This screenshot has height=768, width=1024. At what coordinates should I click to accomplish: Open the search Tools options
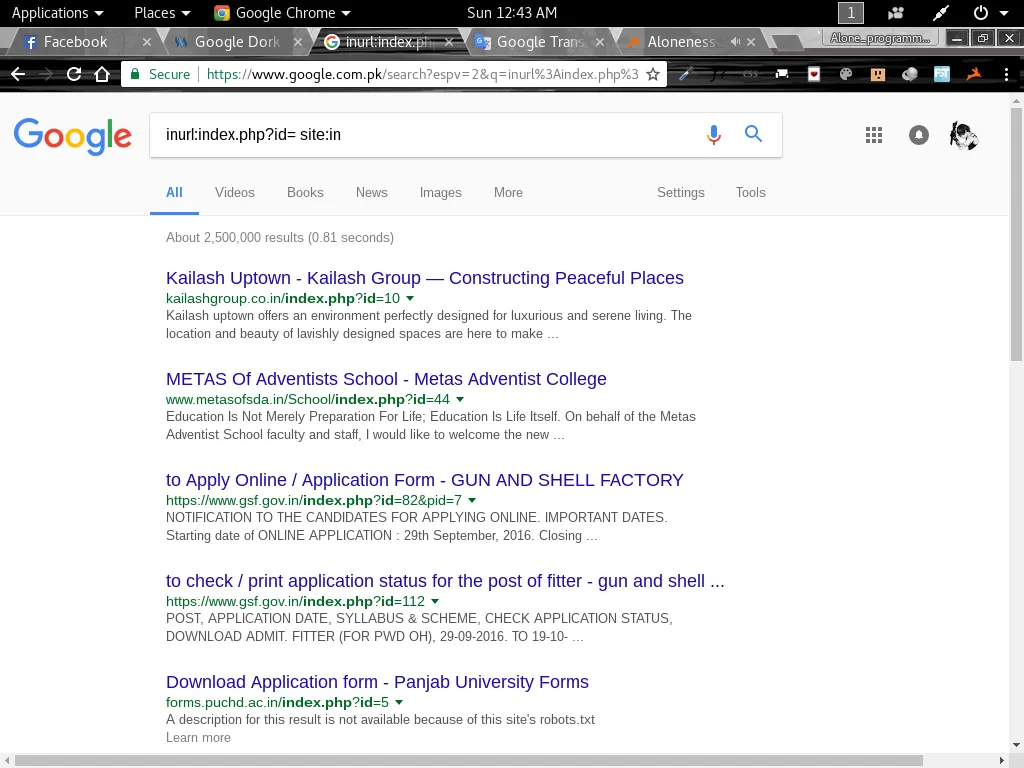(x=750, y=193)
